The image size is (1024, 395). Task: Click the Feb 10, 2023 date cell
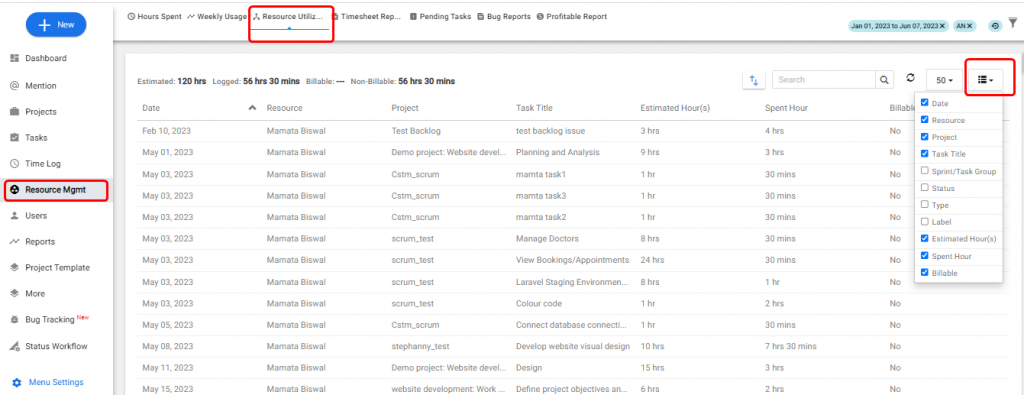(167, 131)
